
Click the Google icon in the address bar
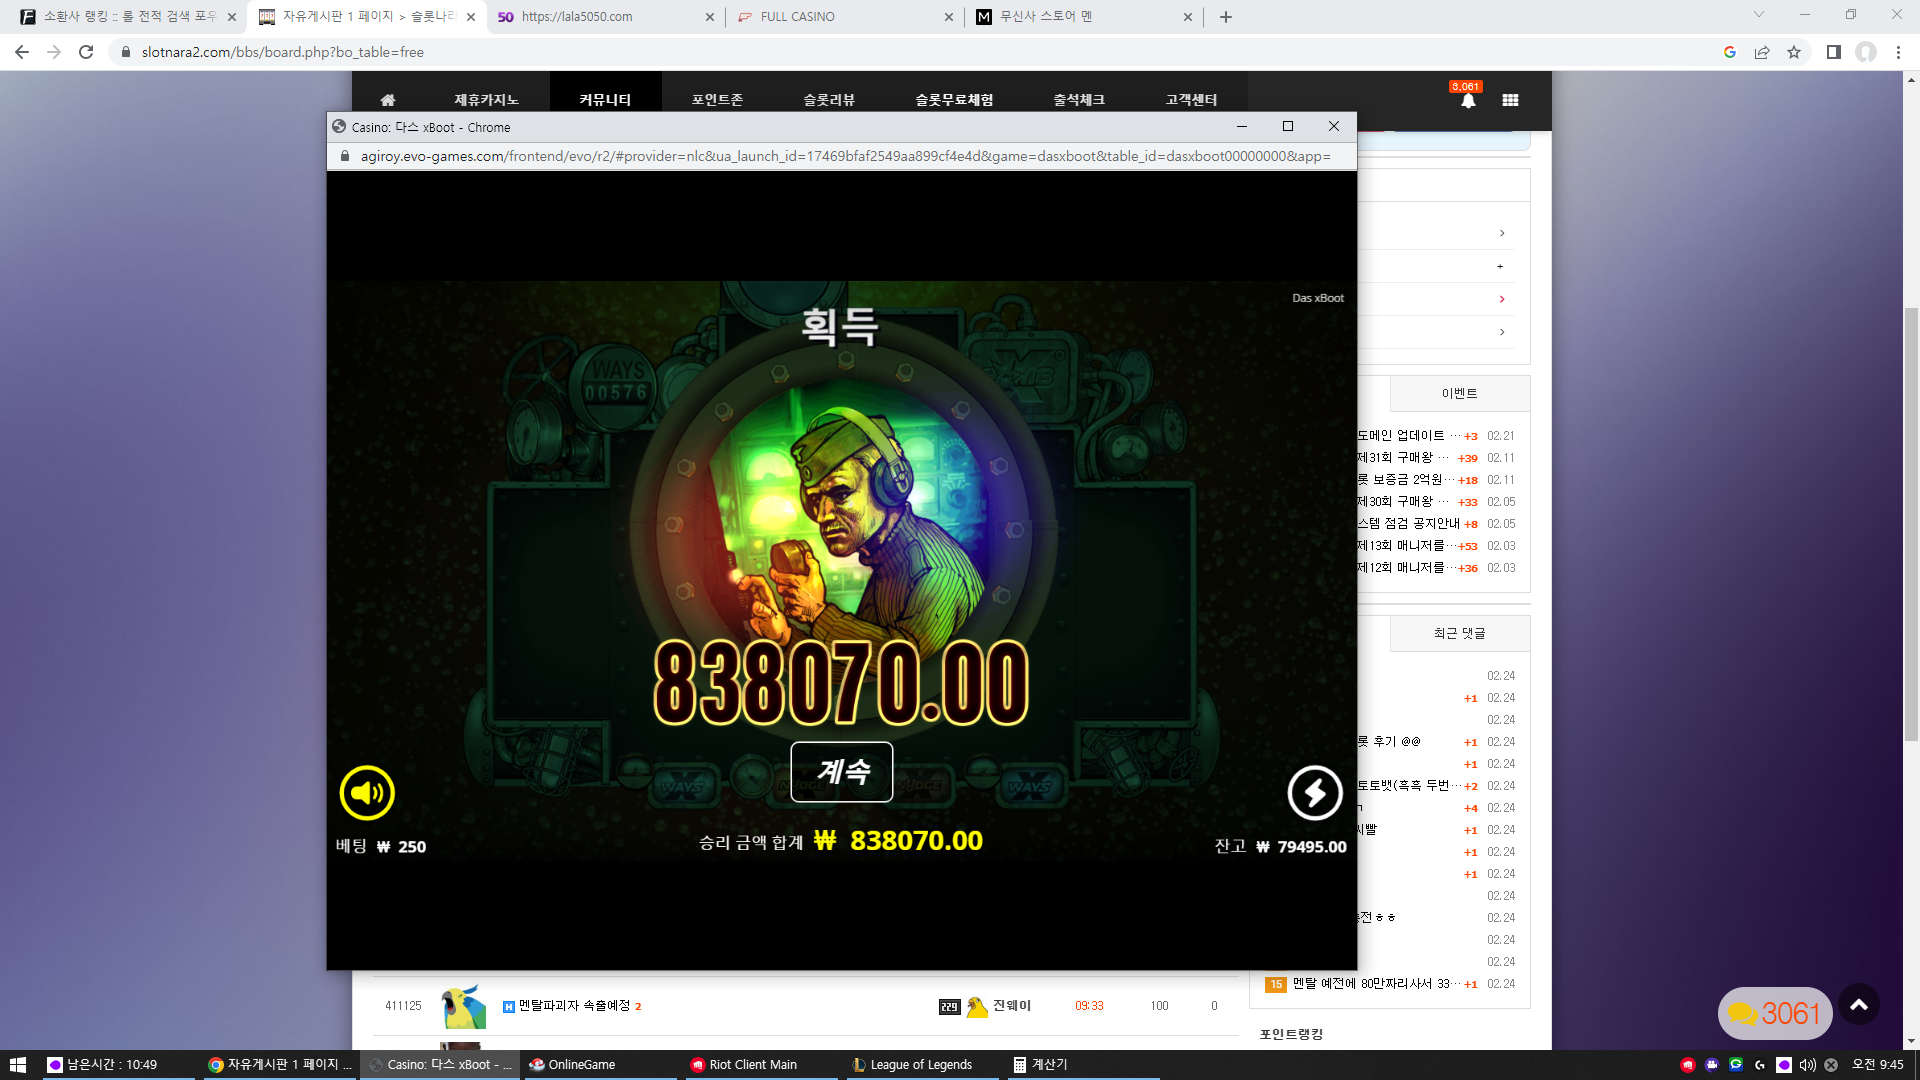1730,52
